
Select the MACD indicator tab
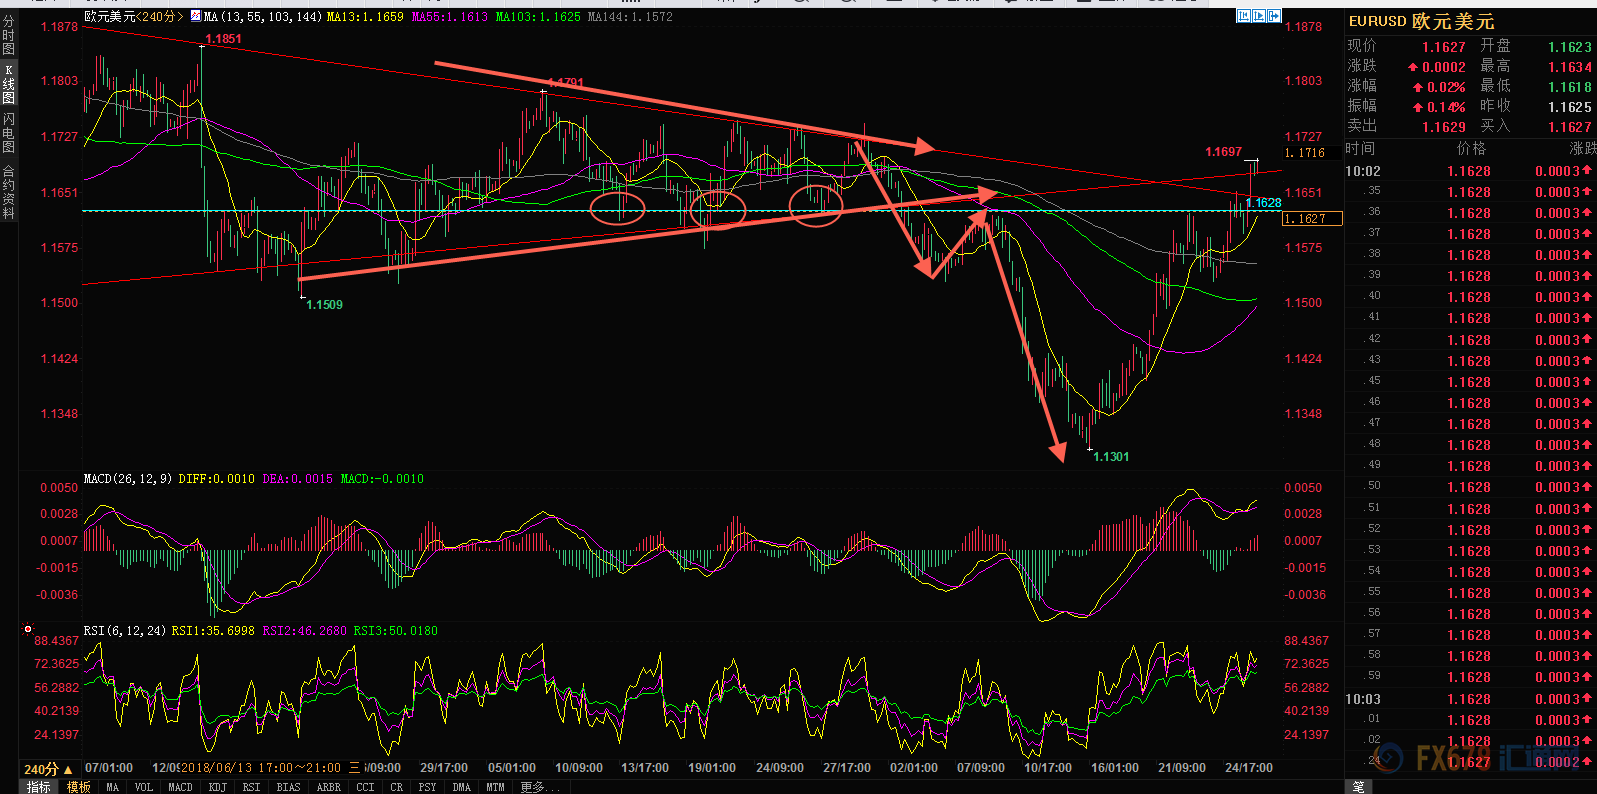(x=180, y=787)
